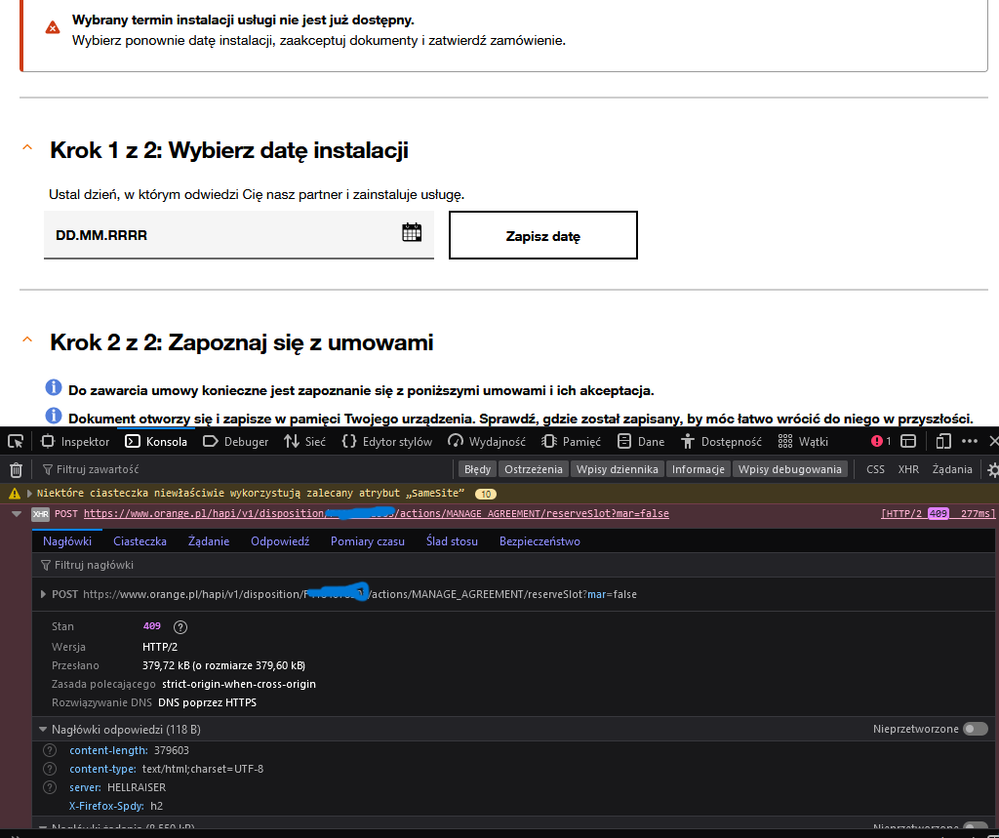999x838 pixels.
Task: Switch to the Sieć devtools tab
Action: [304, 441]
